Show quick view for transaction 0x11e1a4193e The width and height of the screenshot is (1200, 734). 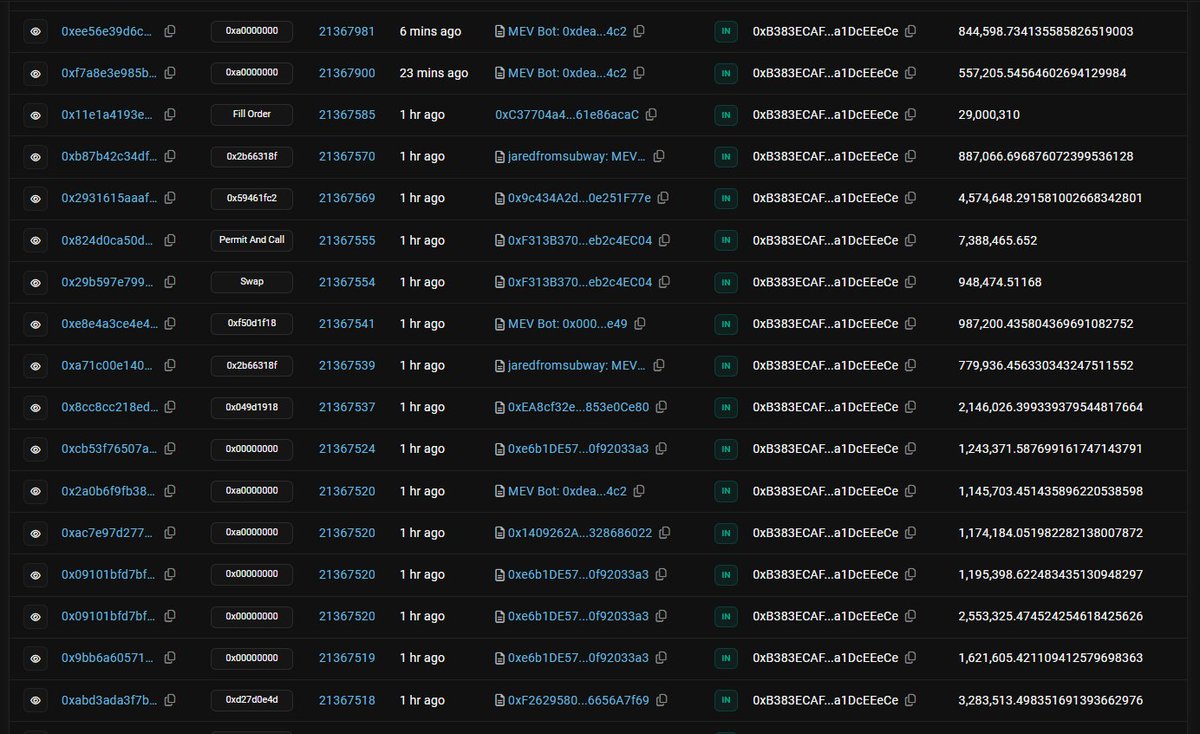click(35, 115)
